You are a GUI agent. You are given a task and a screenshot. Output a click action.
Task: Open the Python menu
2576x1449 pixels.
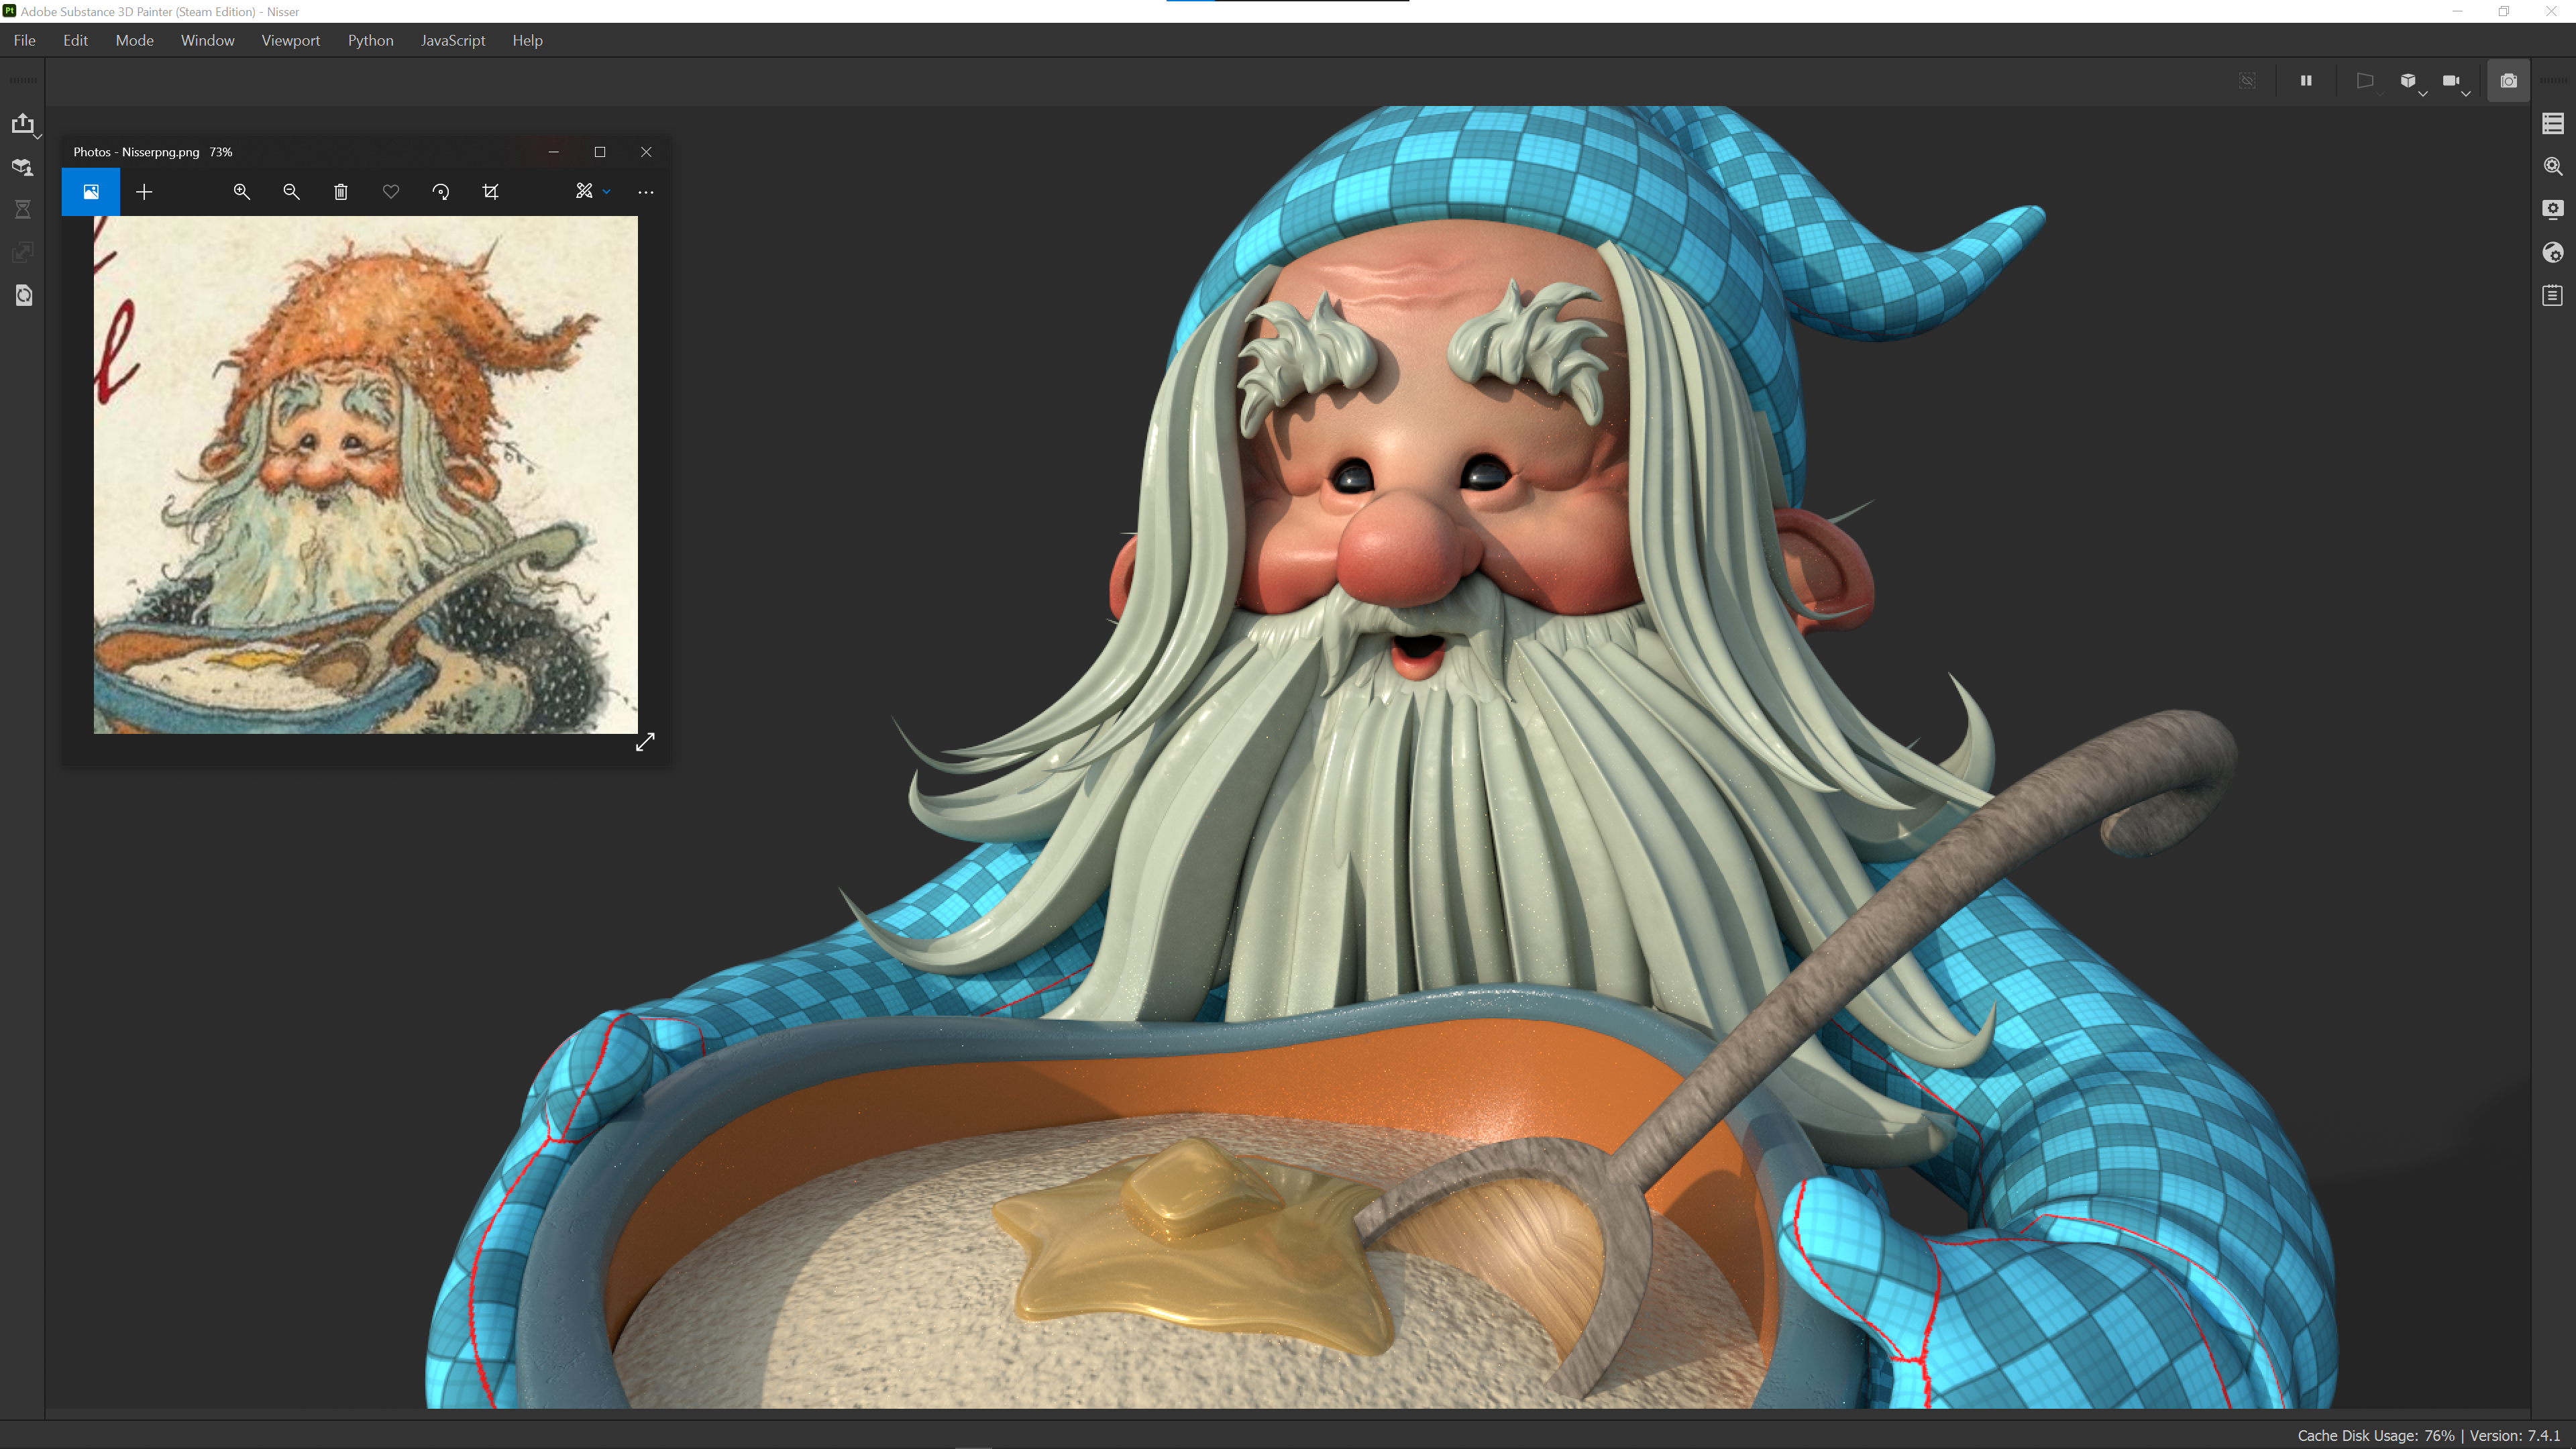click(370, 40)
